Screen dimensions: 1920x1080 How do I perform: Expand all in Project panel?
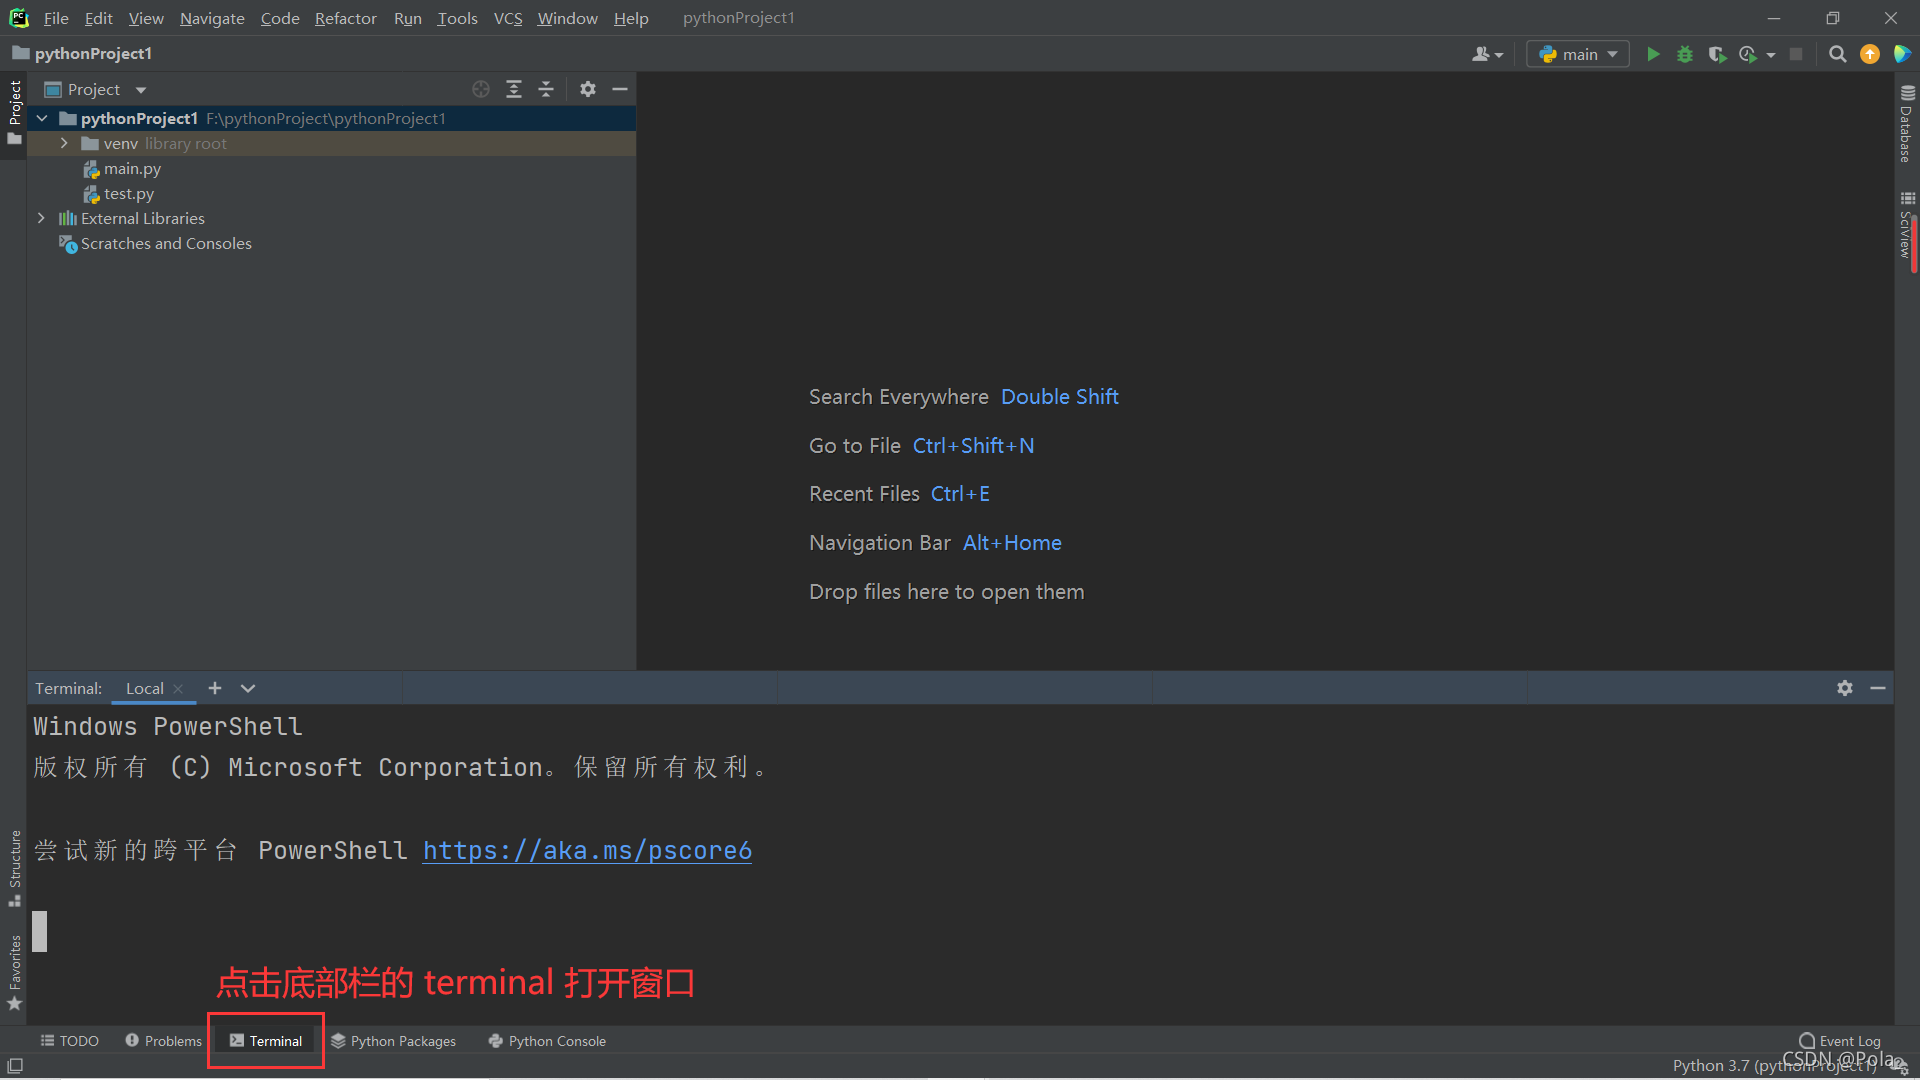(x=514, y=89)
